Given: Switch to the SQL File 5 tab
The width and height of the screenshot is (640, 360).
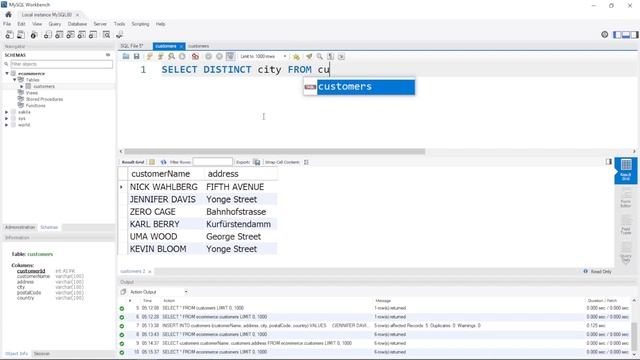Looking at the screenshot, I should pyautogui.click(x=131, y=46).
